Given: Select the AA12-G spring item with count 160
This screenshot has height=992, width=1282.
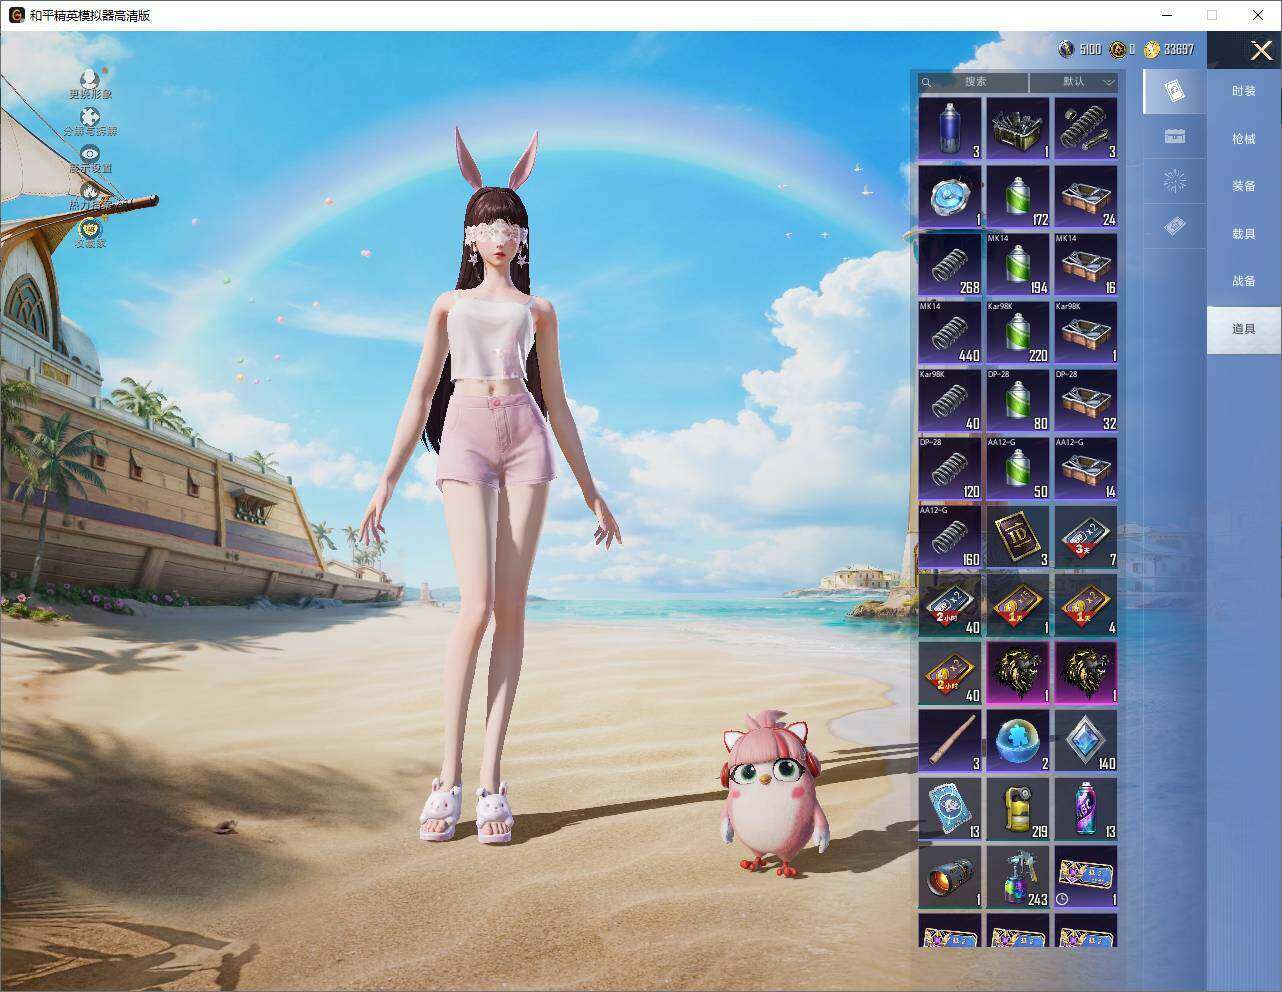Looking at the screenshot, I should 950,537.
